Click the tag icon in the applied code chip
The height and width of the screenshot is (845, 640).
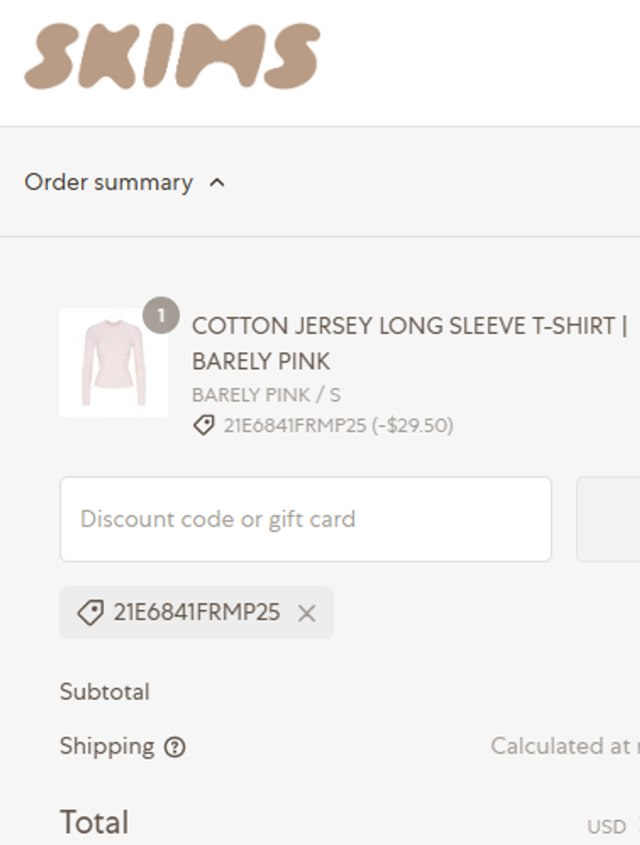[90, 612]
